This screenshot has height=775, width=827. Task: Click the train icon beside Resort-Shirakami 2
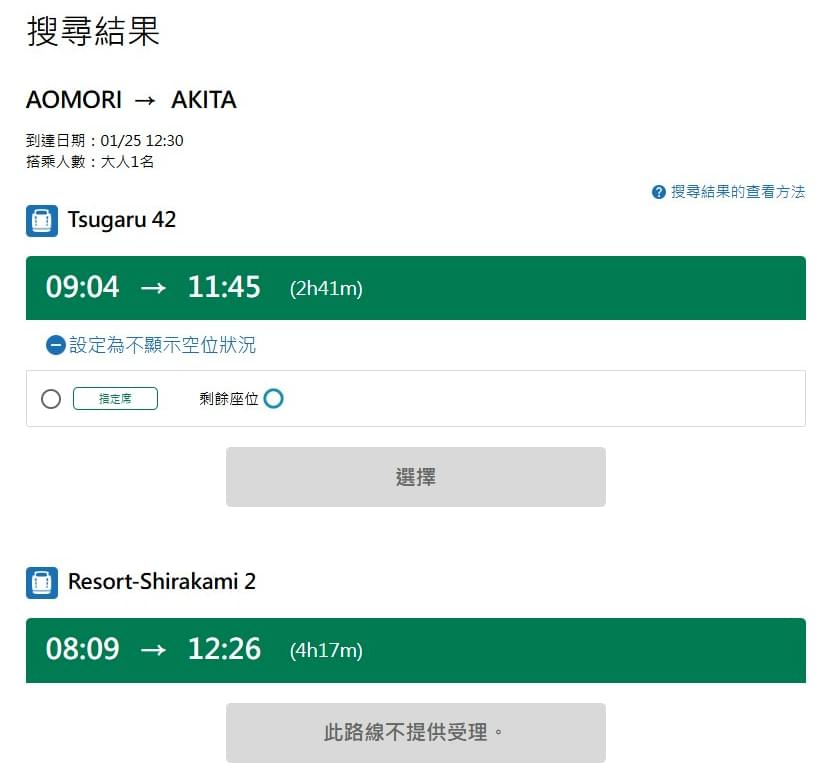pos(42,582)
